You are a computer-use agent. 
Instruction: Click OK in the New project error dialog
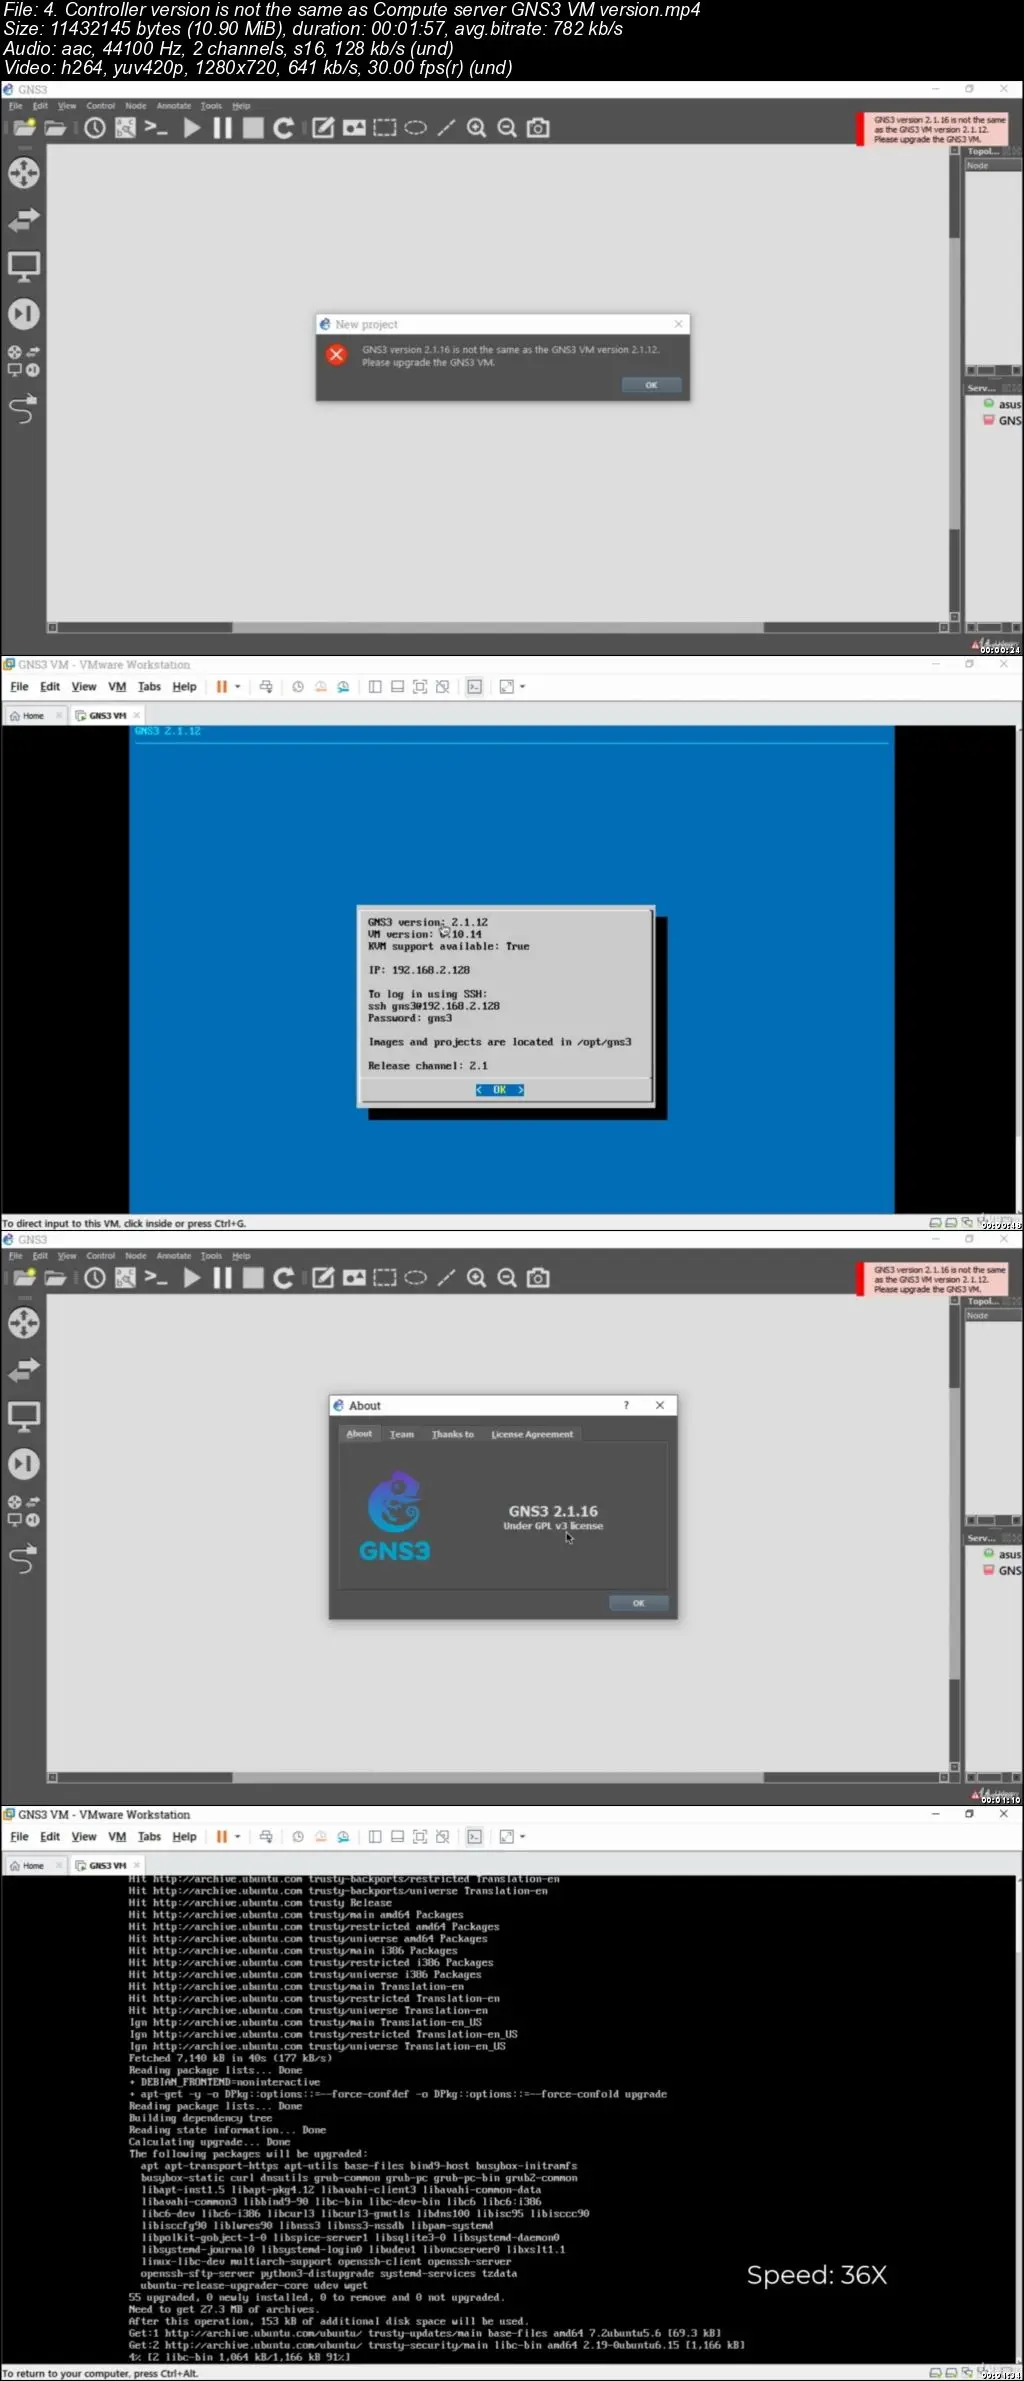pos(651,385)
